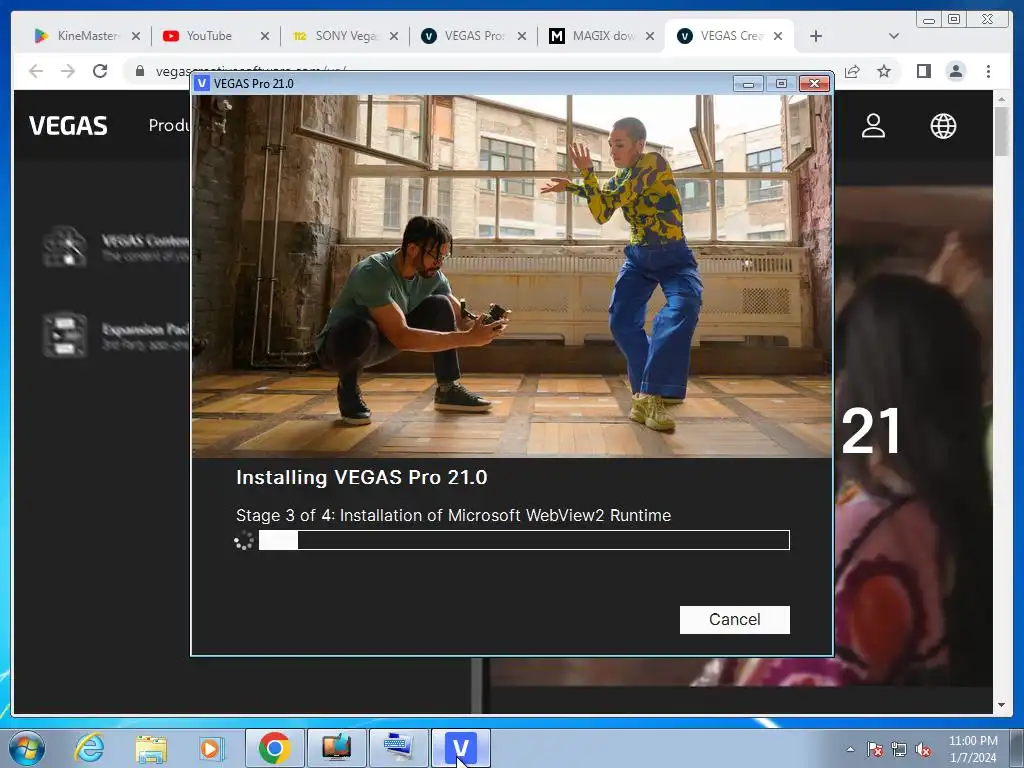Open the MAGIX download browser tab
This screenshot has width=1024, height=768.
coord(601,36)
